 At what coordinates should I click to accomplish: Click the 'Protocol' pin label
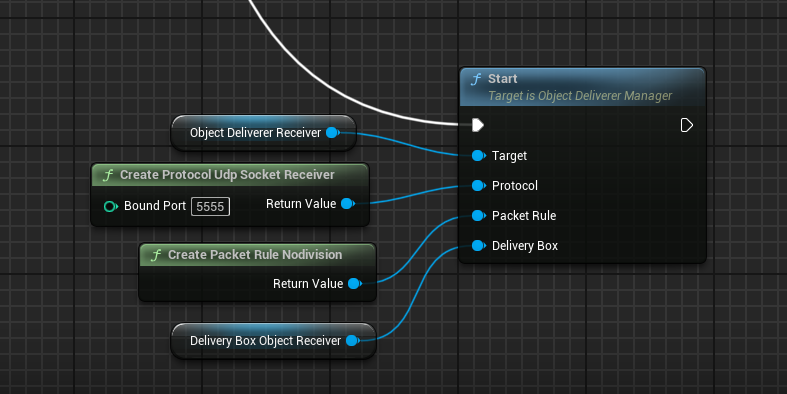click(514, 186)
